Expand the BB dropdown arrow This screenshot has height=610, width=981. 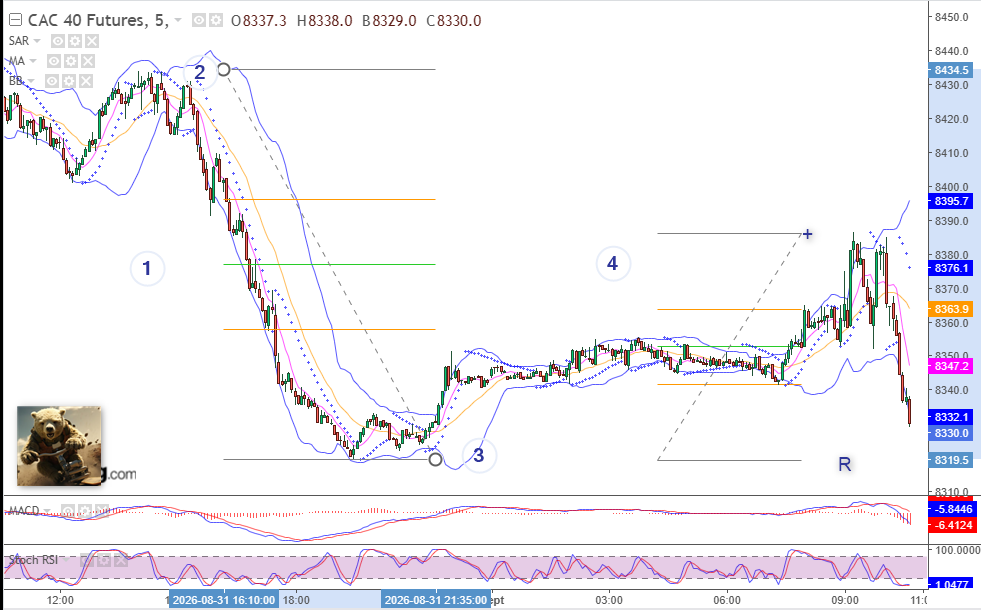[x=31, y=81]
